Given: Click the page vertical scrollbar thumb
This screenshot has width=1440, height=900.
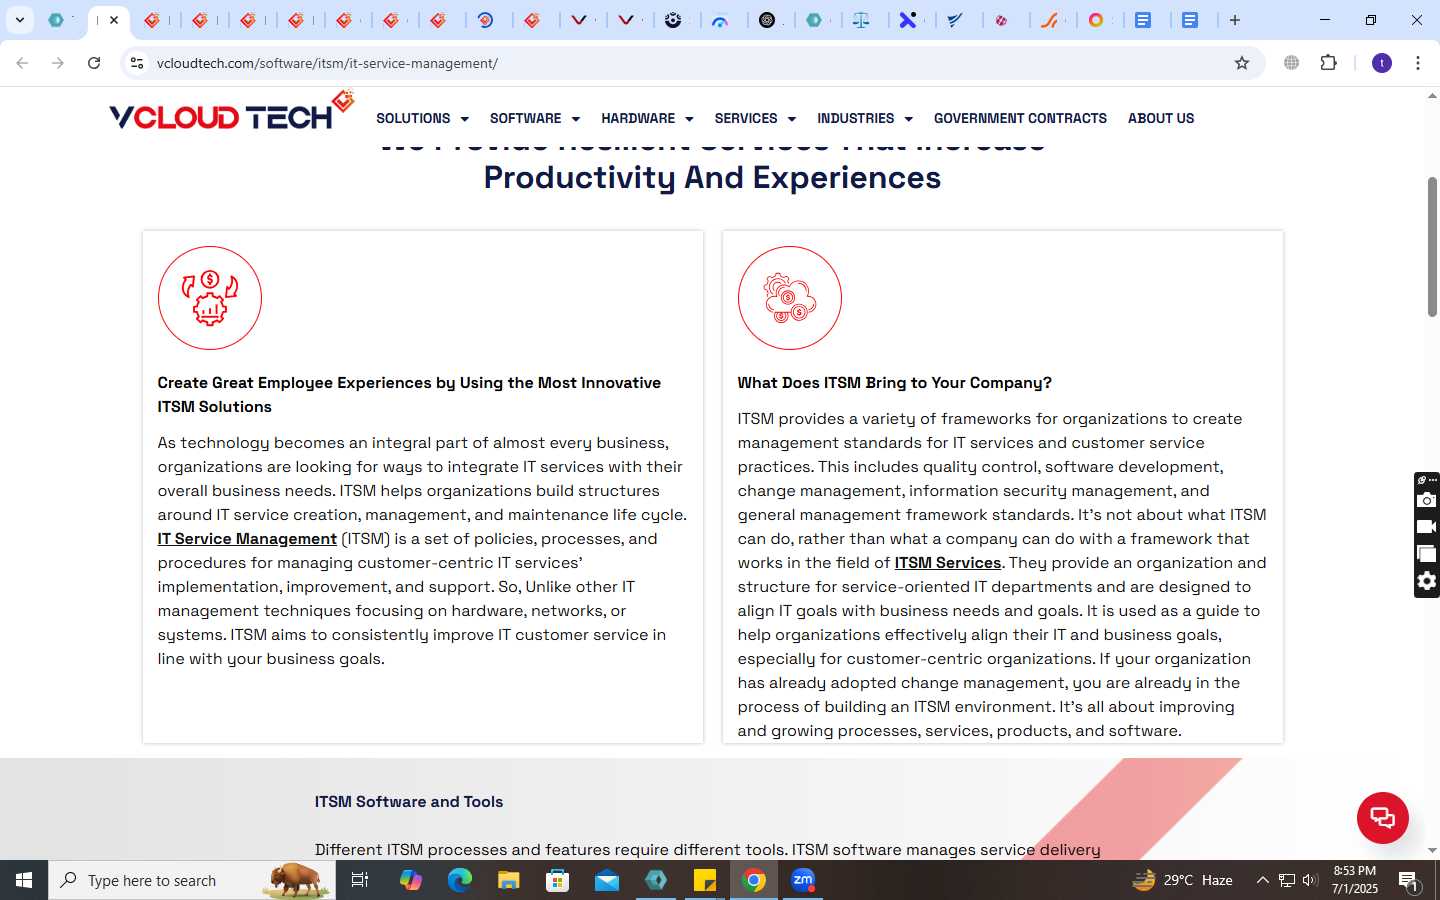Looking at the screenshot, I should (1432, 247).
